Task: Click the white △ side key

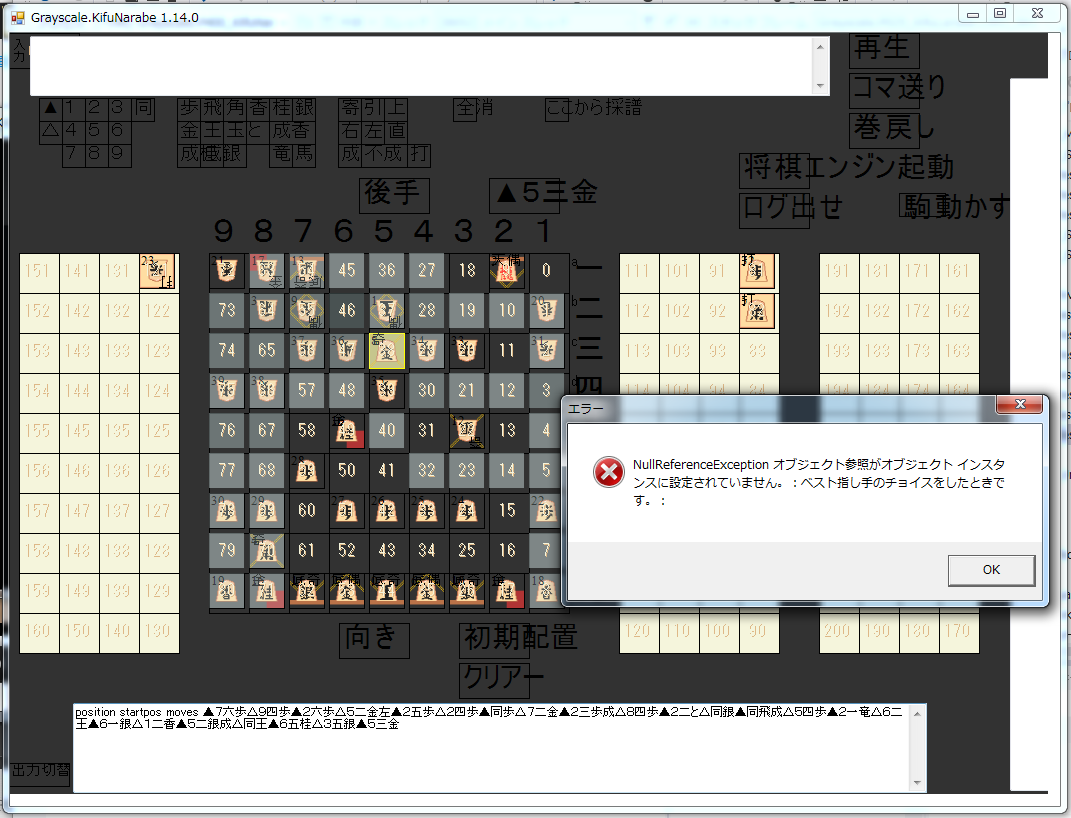Action: pos(51,132)
